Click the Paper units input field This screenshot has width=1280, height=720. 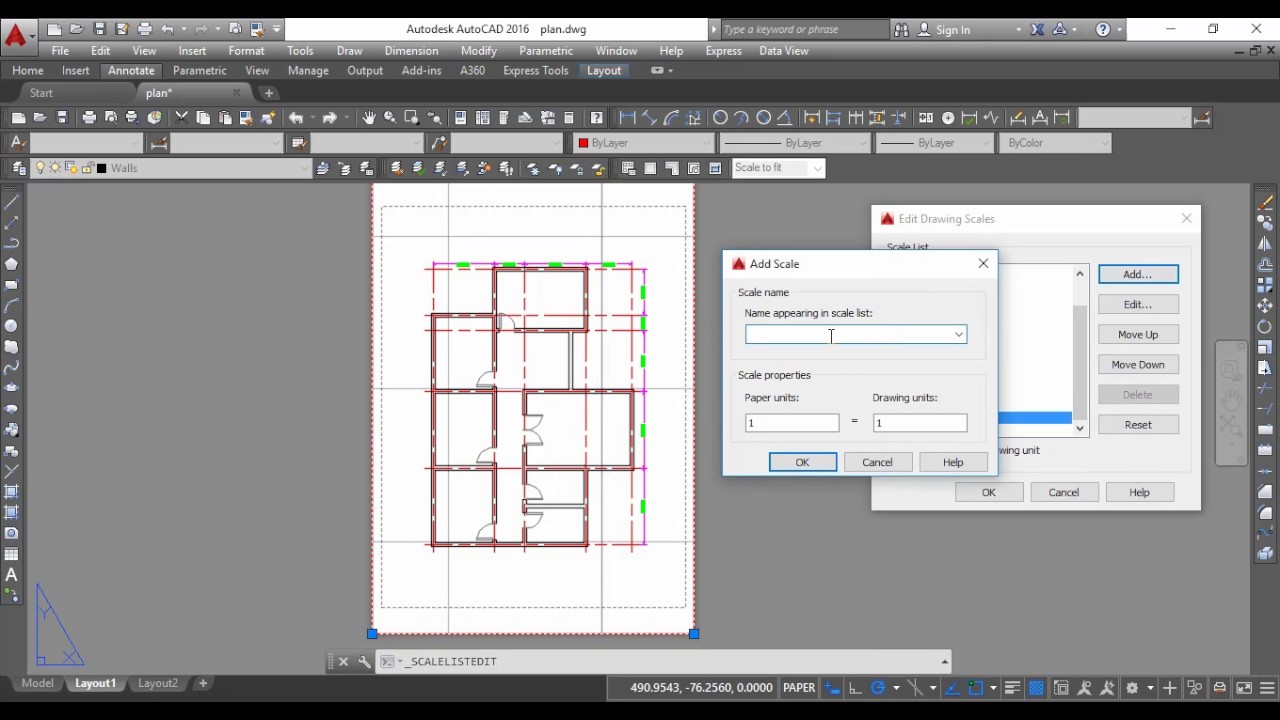tap(792, 423)
